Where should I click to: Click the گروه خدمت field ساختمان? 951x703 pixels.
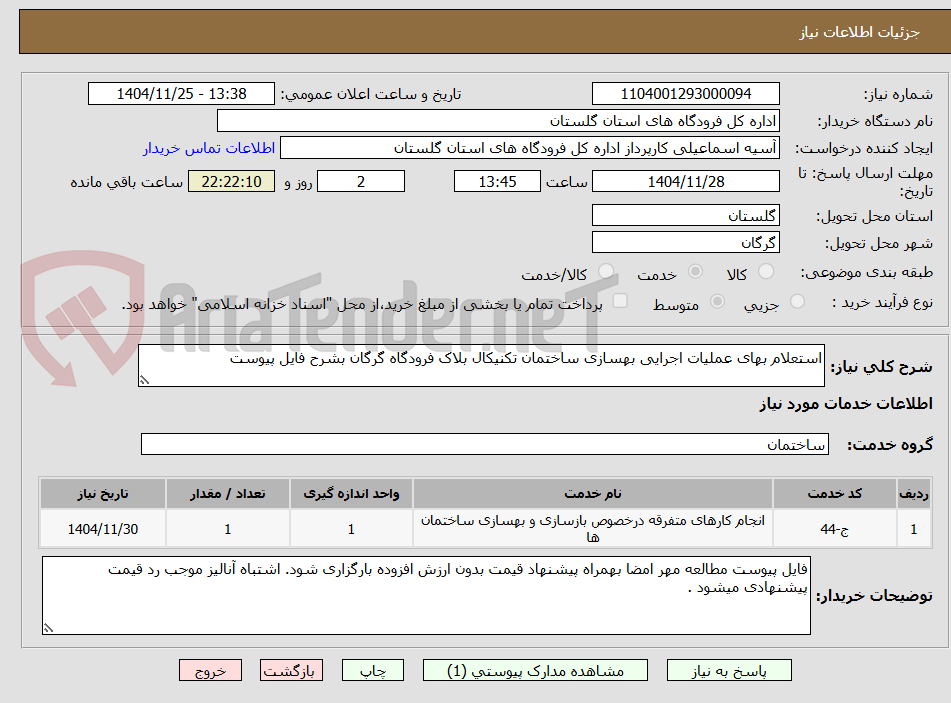(x=485, y=444)
